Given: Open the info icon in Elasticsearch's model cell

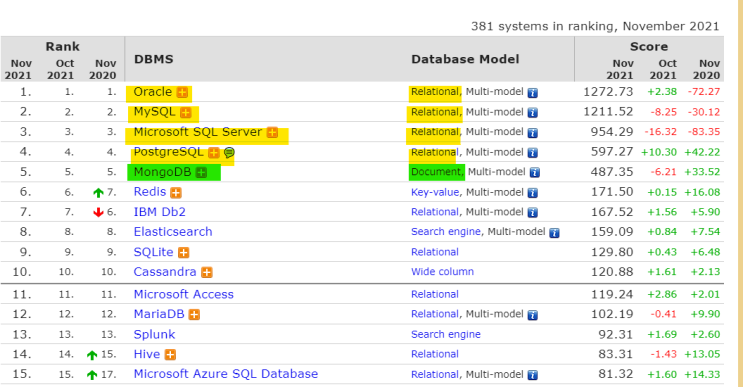Looking at the screenshot, I should click(x=554, y=233).
